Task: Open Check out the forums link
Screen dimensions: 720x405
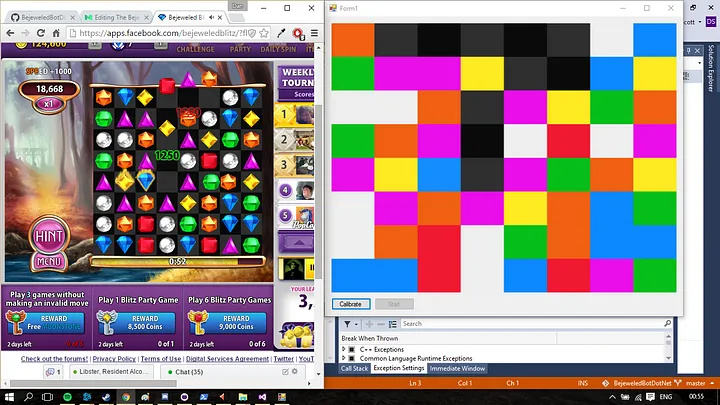Action: [54, 359]
